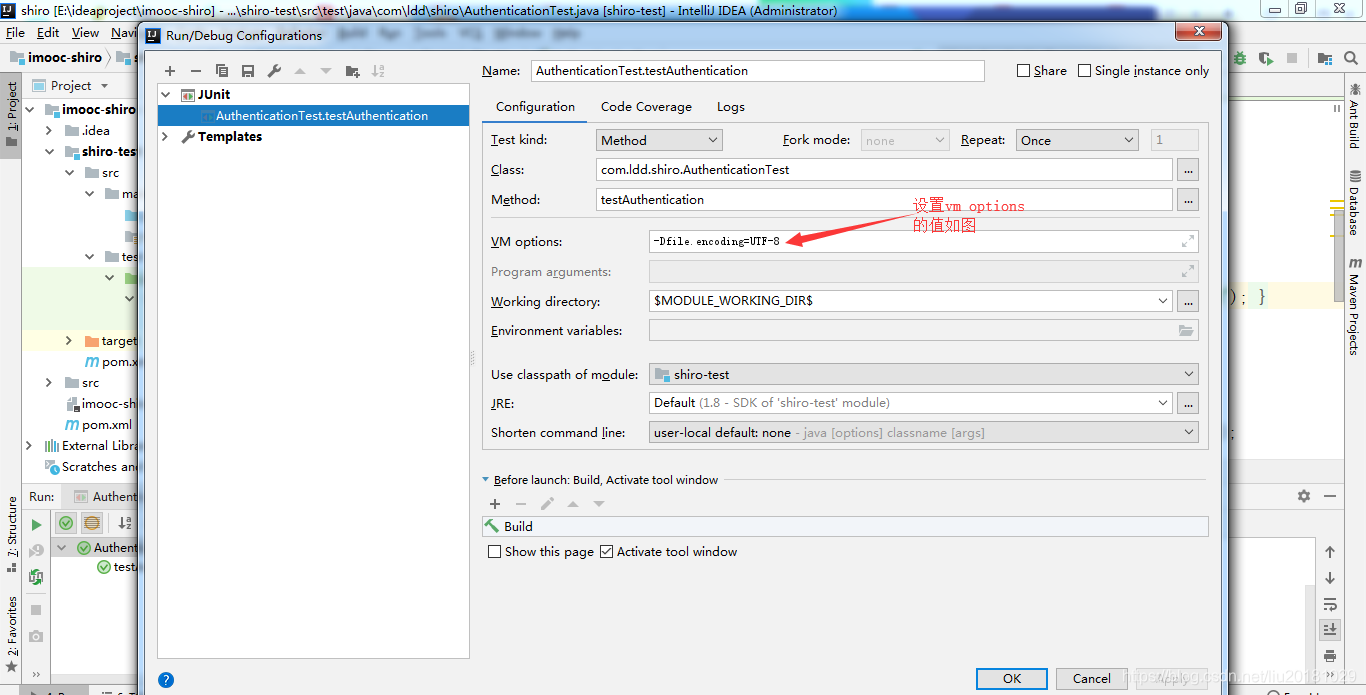This screenshot has width=1366, height=695.
Task: Print Run console output
Action: click(x=1330, y=656)
